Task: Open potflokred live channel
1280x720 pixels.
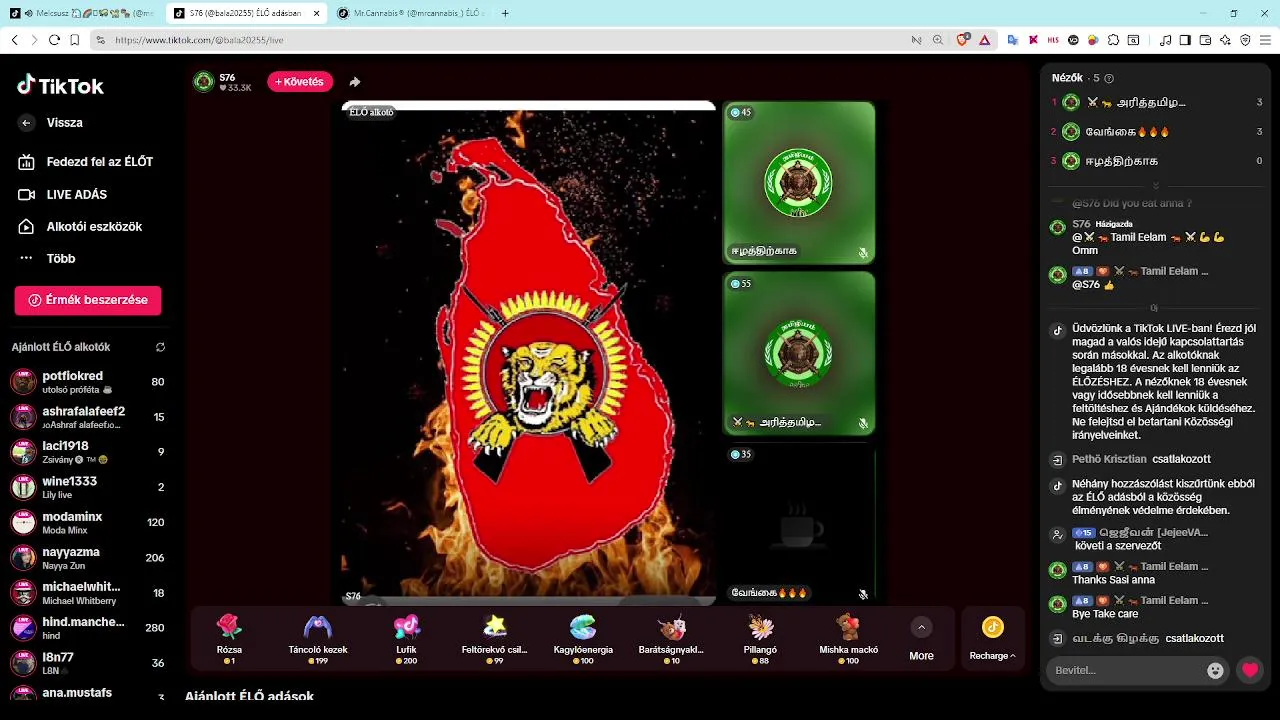Action: pos(88,382)
